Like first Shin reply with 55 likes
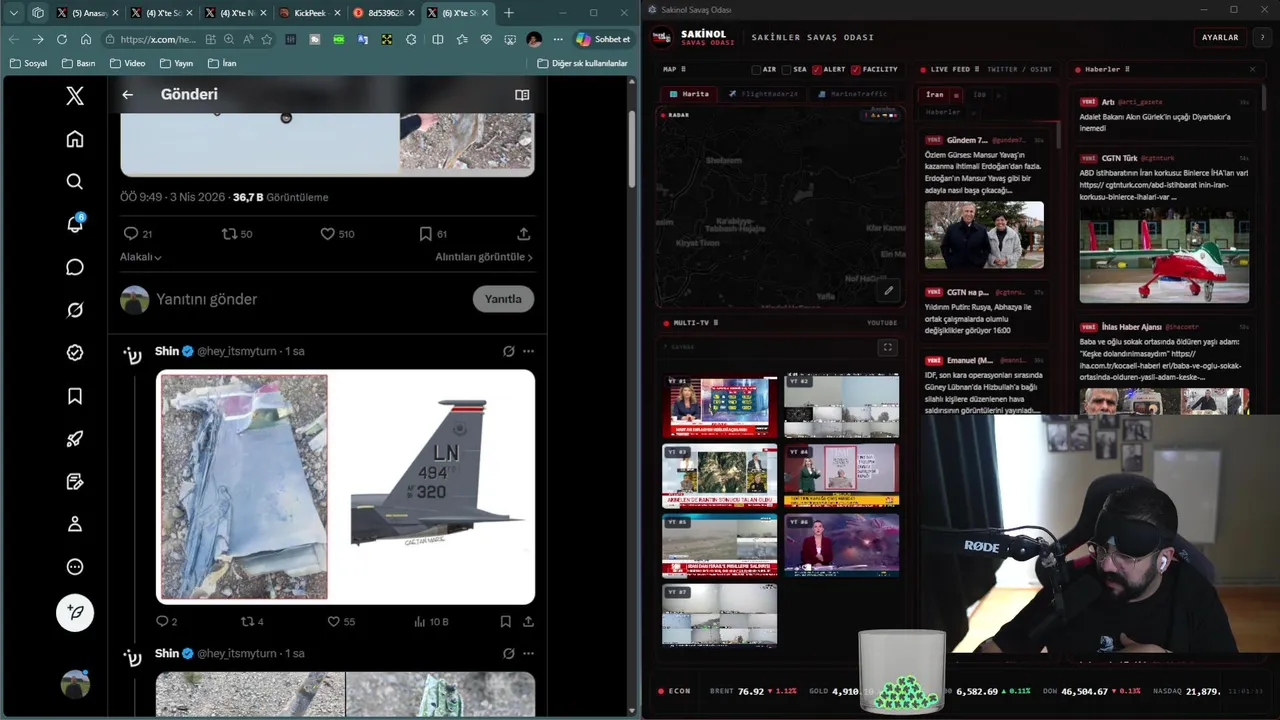The image size is (1280, 720). point(341,621)
